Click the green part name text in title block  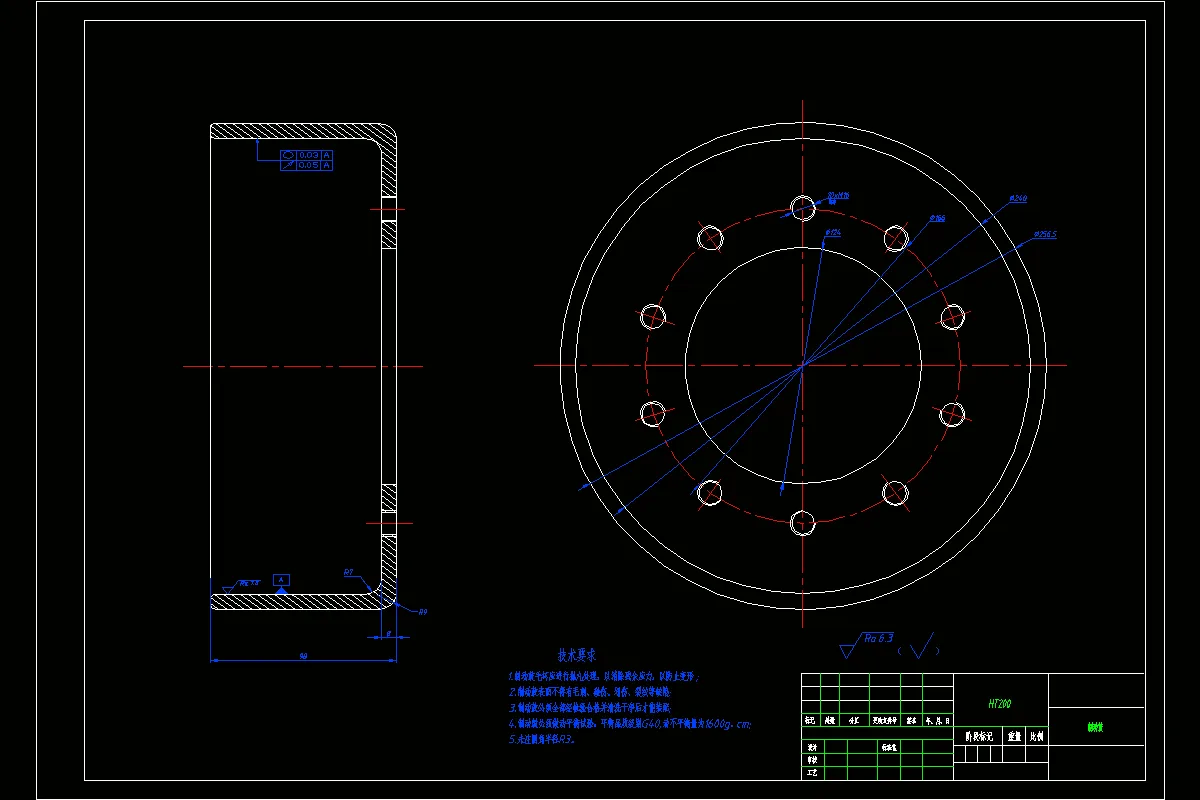pyautogui.click(x=1095, y=728)
